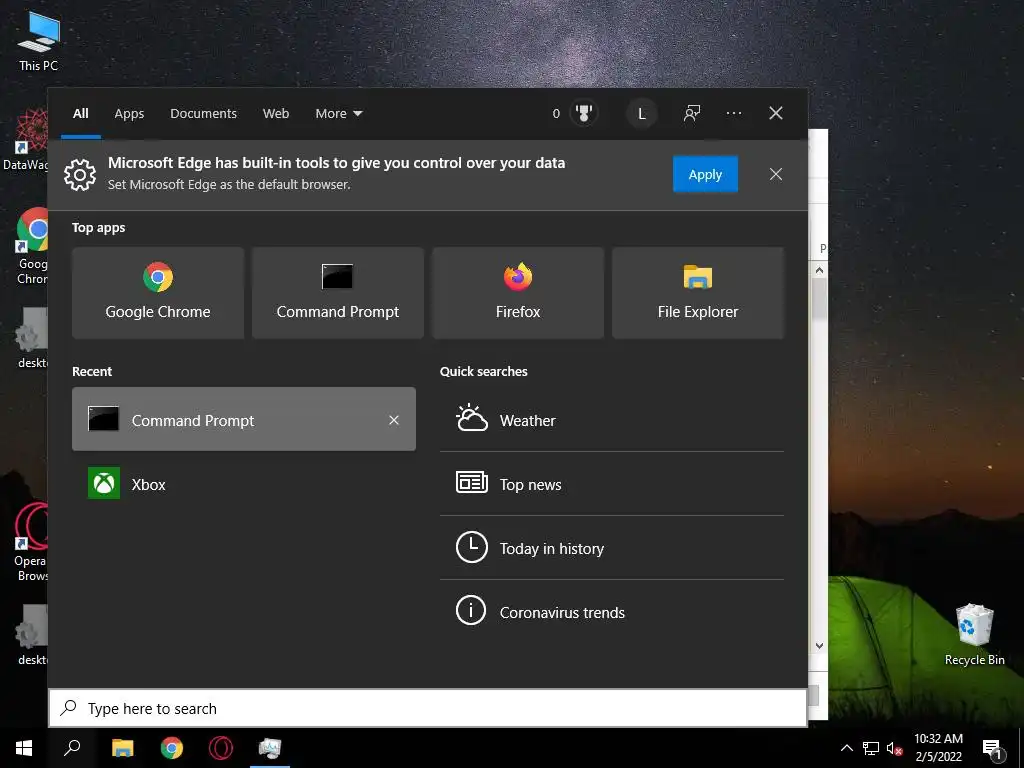
Task: Open the muted volume tray icon
Action: (x=894, y=748)
